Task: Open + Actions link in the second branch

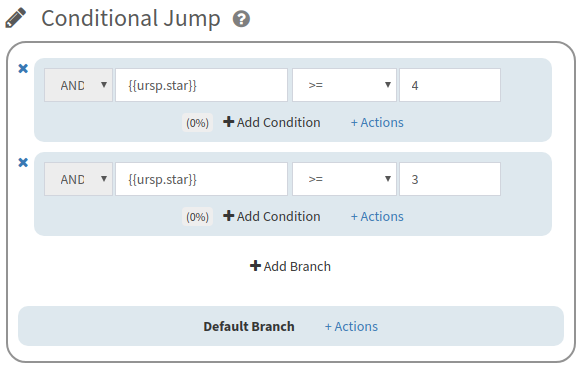Action: tap(377, 217)
